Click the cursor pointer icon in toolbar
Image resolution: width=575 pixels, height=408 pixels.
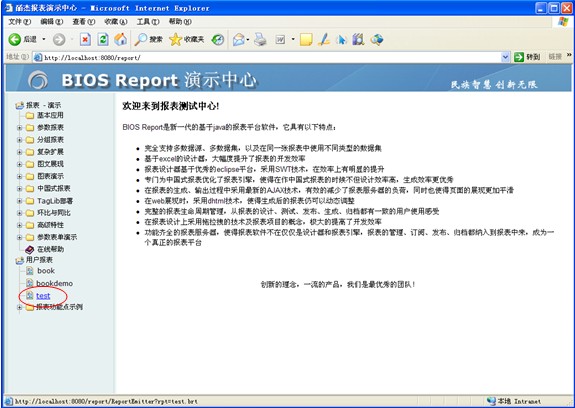tap(341, 39)
